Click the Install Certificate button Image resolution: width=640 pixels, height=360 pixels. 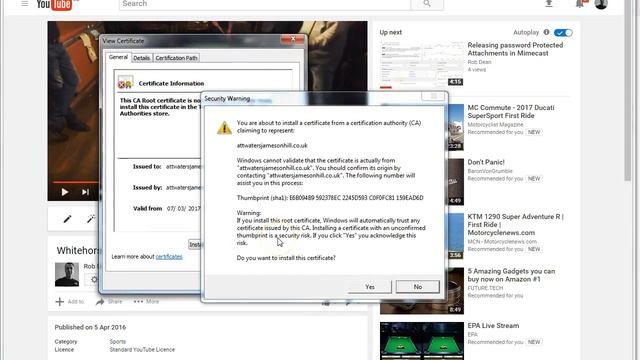tap(195, 244)
